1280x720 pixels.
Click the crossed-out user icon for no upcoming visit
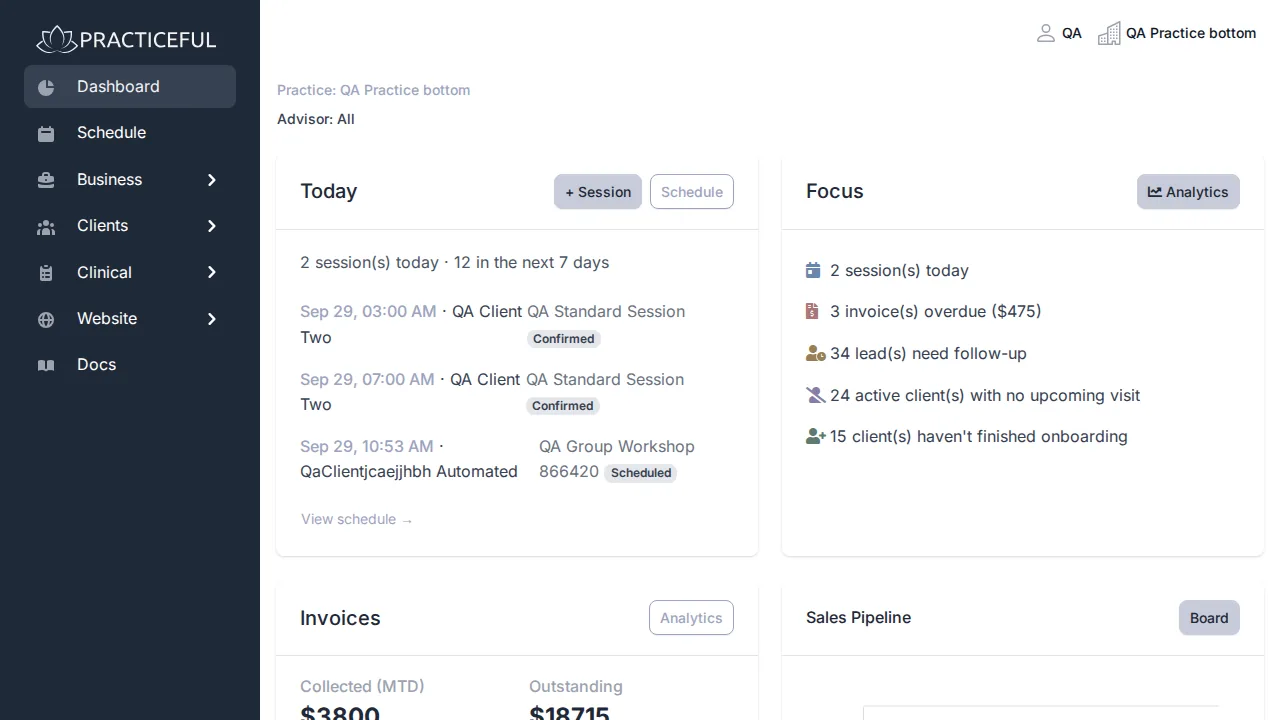pos(815,395)
